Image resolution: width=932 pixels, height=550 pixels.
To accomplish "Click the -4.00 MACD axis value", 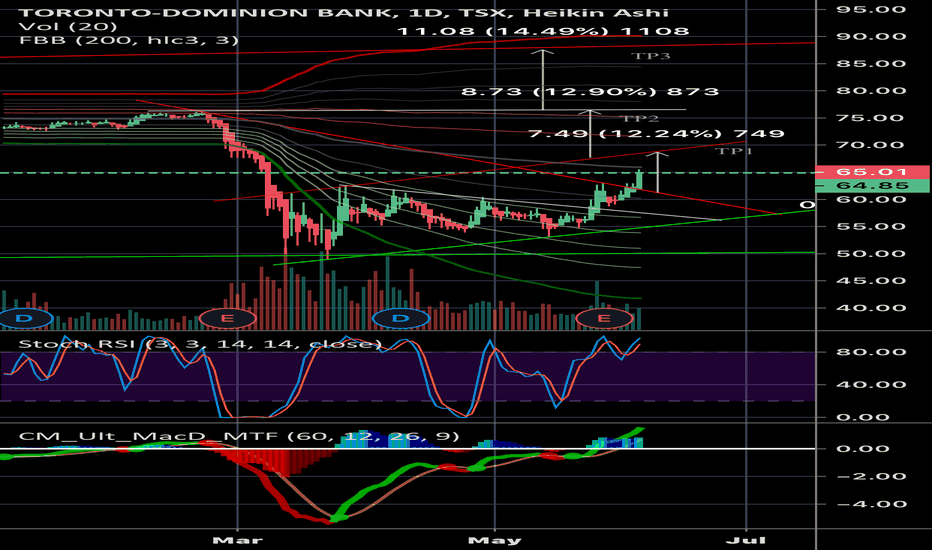I will (871, 504).
